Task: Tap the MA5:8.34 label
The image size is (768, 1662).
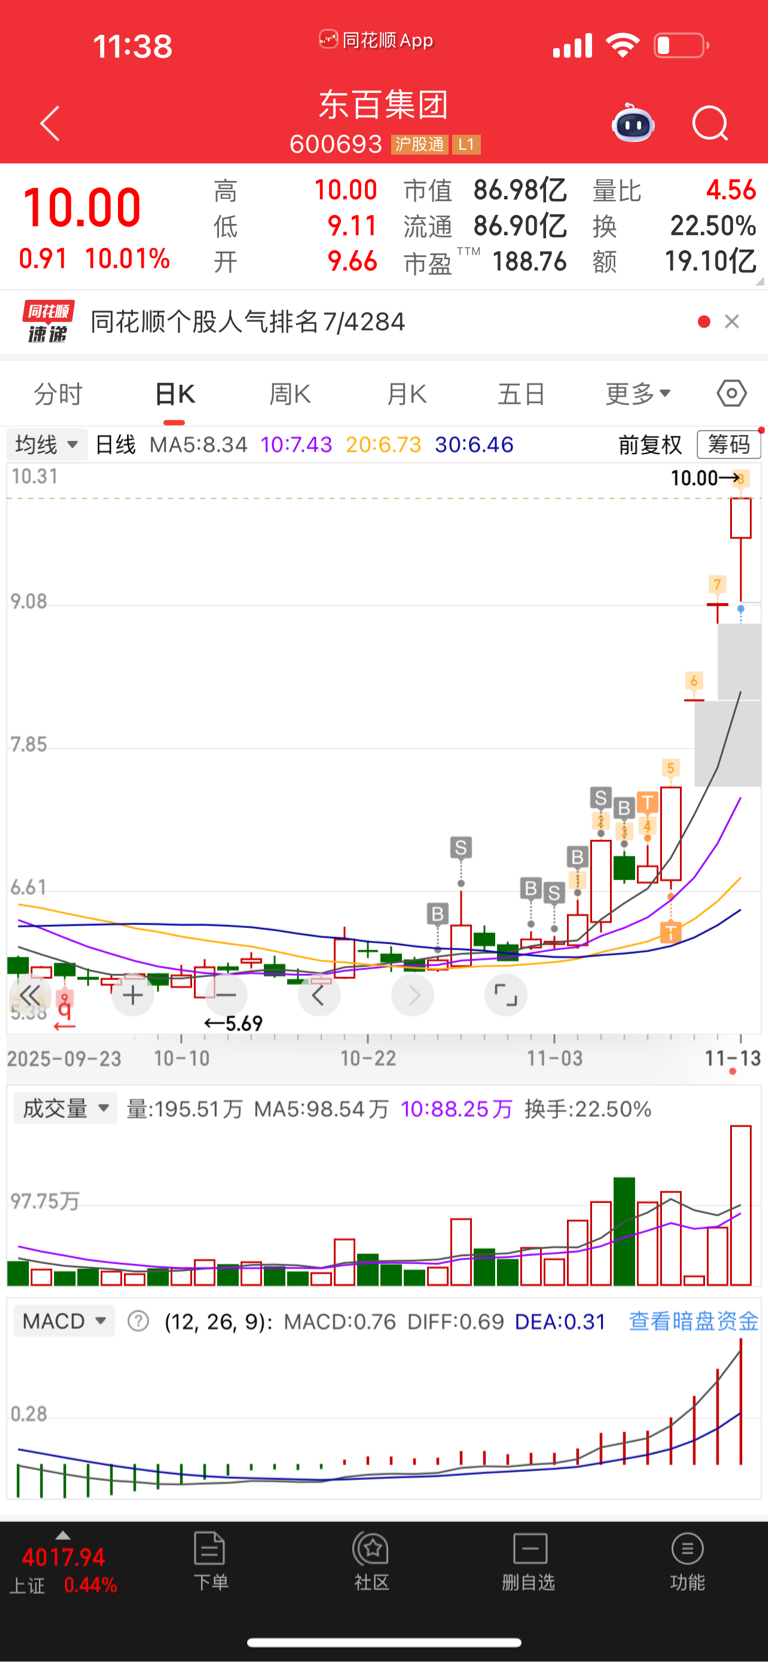Action: 198,444
